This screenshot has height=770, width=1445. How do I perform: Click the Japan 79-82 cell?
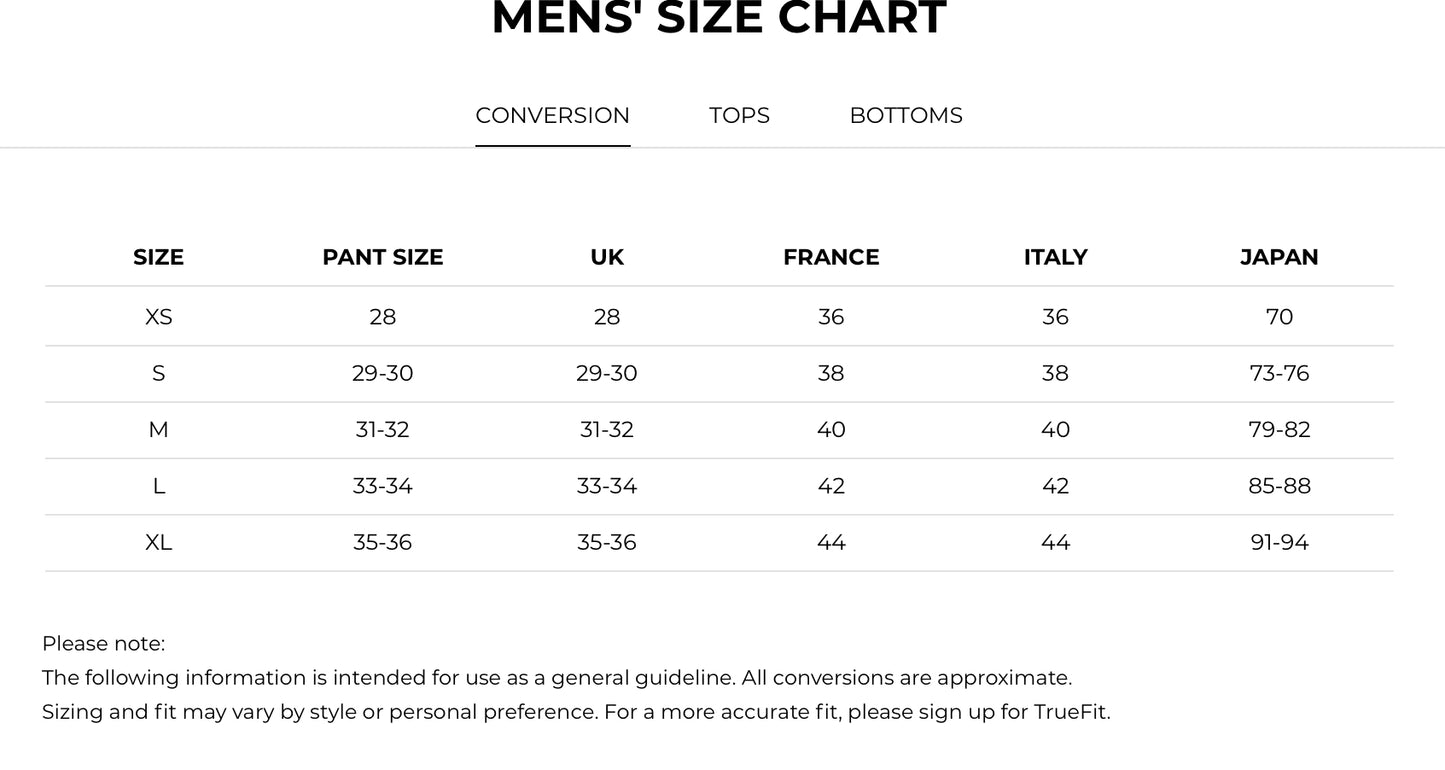[1279, 430]
